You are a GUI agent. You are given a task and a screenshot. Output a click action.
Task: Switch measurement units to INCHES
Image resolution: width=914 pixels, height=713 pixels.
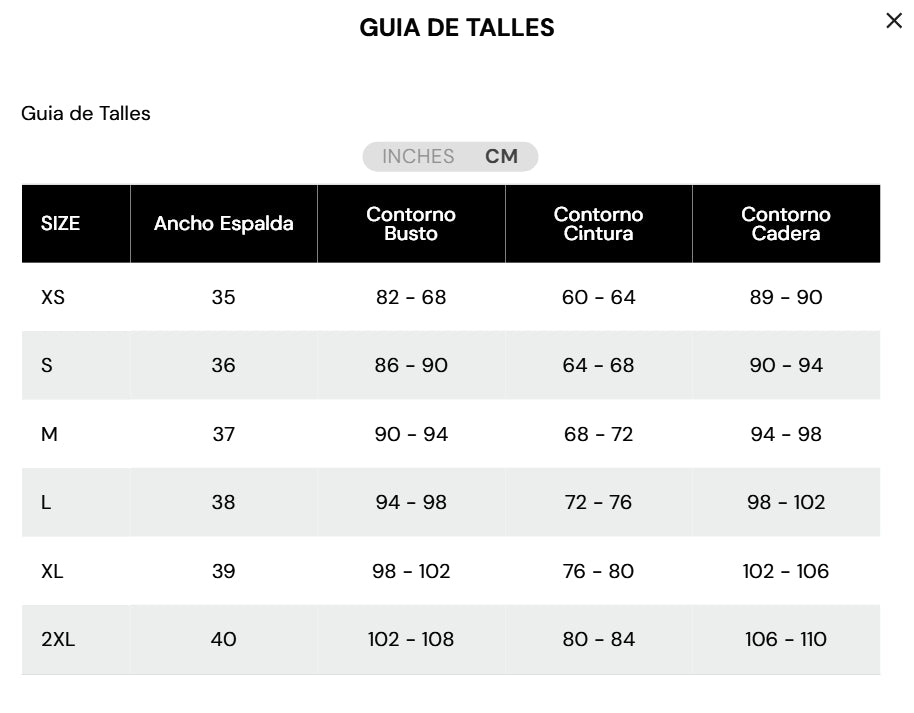coord(418,157)
